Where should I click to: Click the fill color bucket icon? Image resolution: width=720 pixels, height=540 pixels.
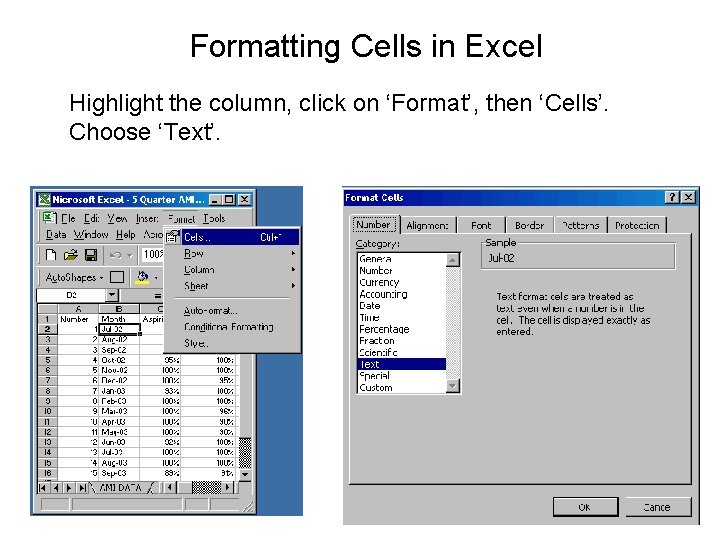click(x=142, y=277)
